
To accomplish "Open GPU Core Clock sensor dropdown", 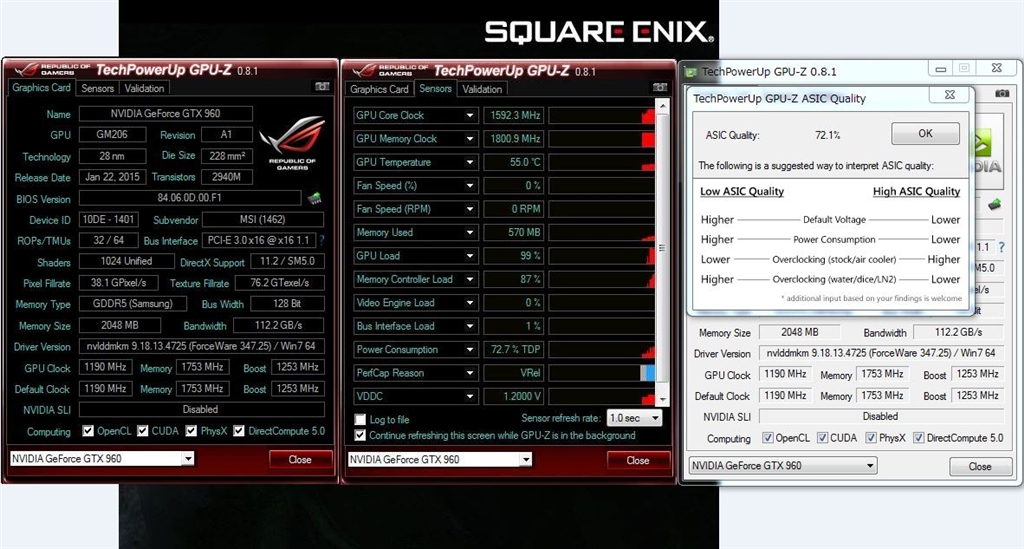I will tap(470, 116).
